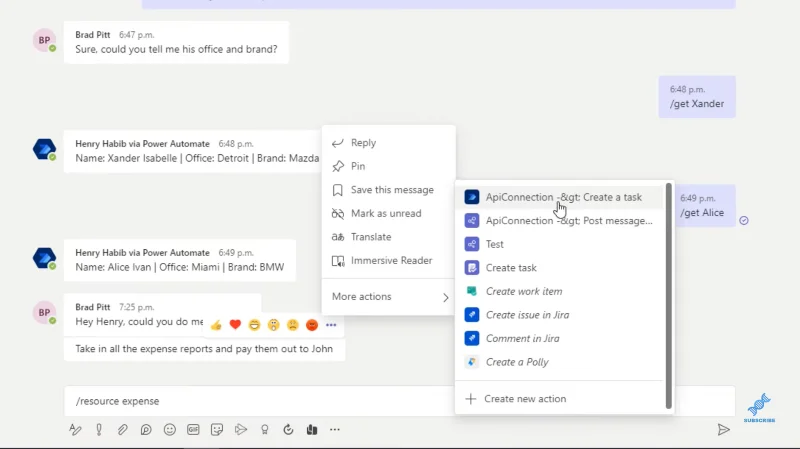The height and width of the screenshot is (449, 800).
Task: Choose Create a Polly
Action: (x=560, y=362)
